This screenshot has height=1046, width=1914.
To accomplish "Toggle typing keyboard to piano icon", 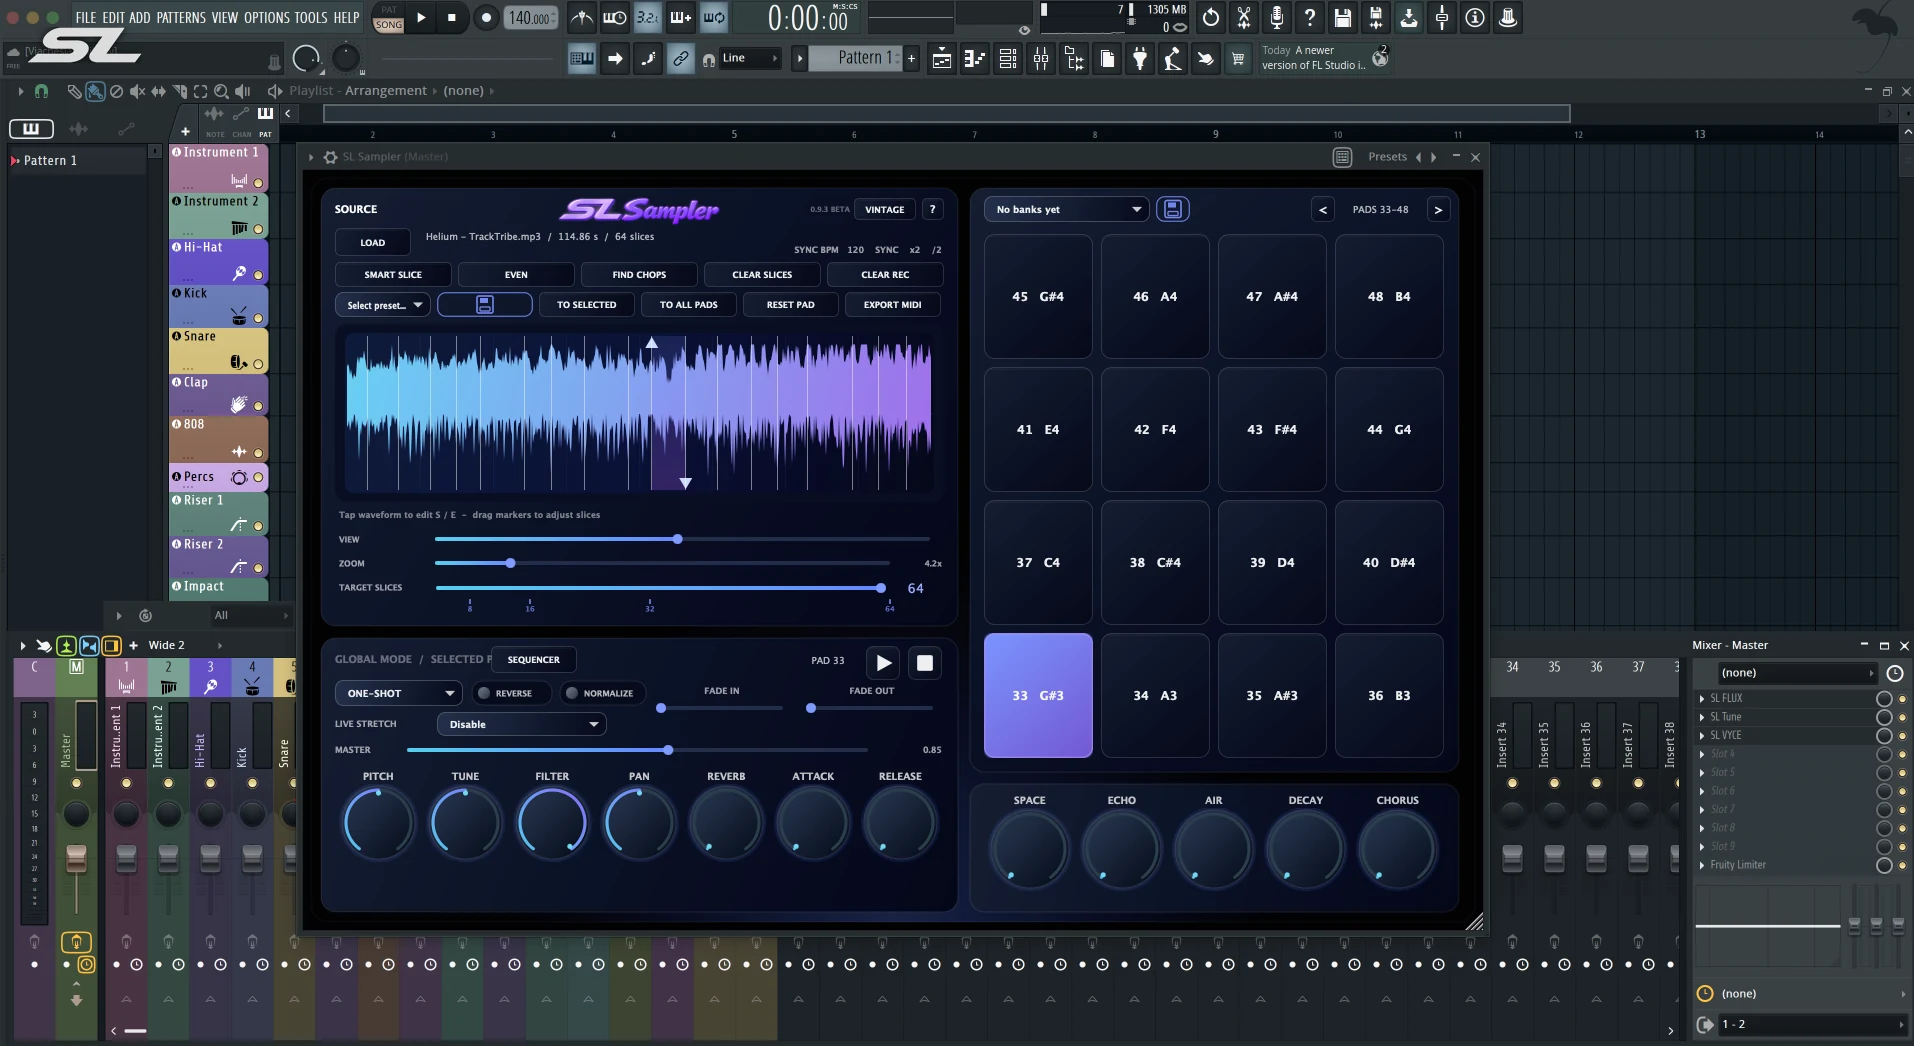I will (582, 59).
